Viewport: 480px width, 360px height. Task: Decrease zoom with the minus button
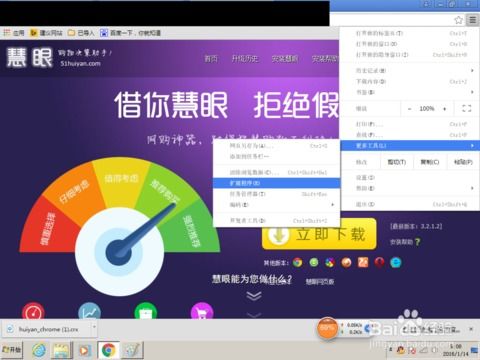pos(410,109)
